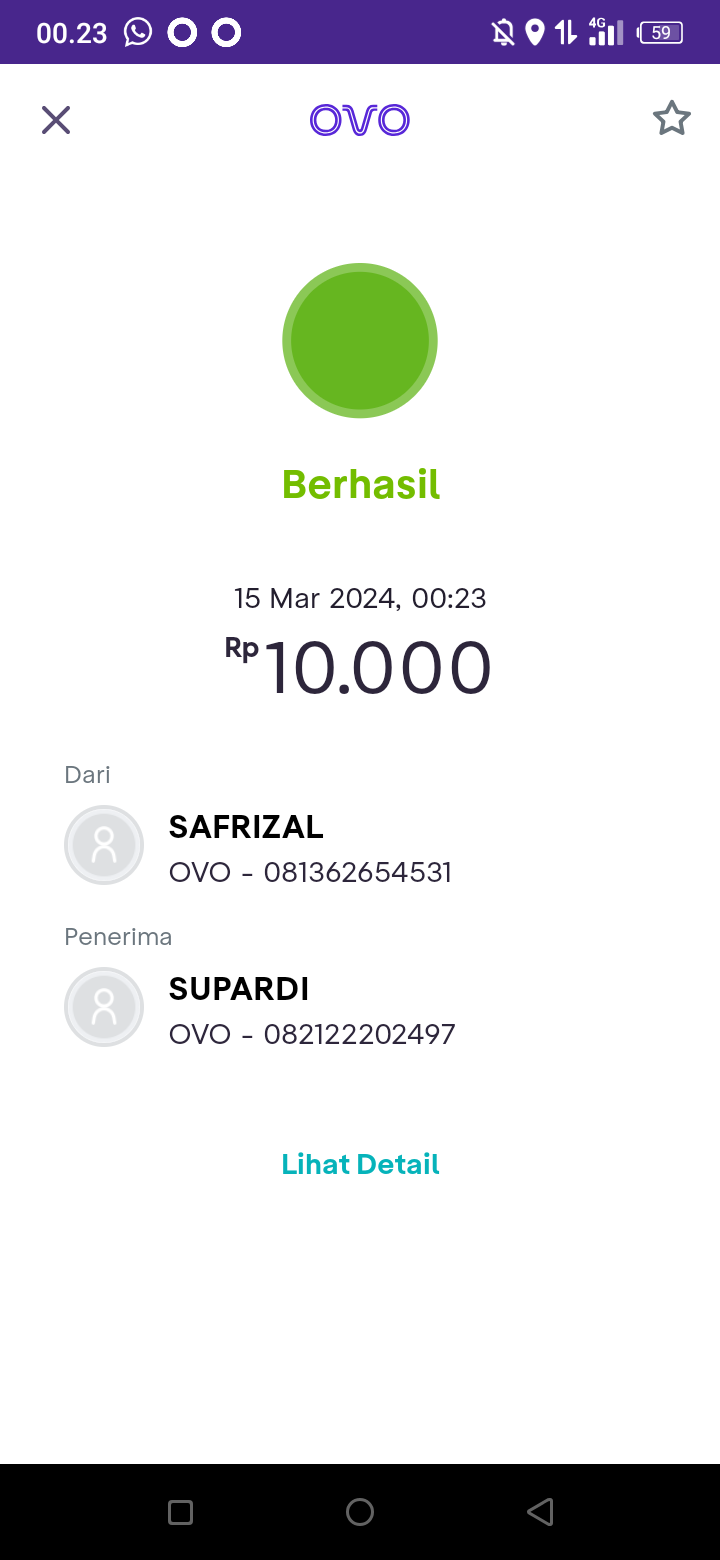Close the OVO transaction receipt
The width and height of the screenshot is (720, 1560).
[56, 120]
